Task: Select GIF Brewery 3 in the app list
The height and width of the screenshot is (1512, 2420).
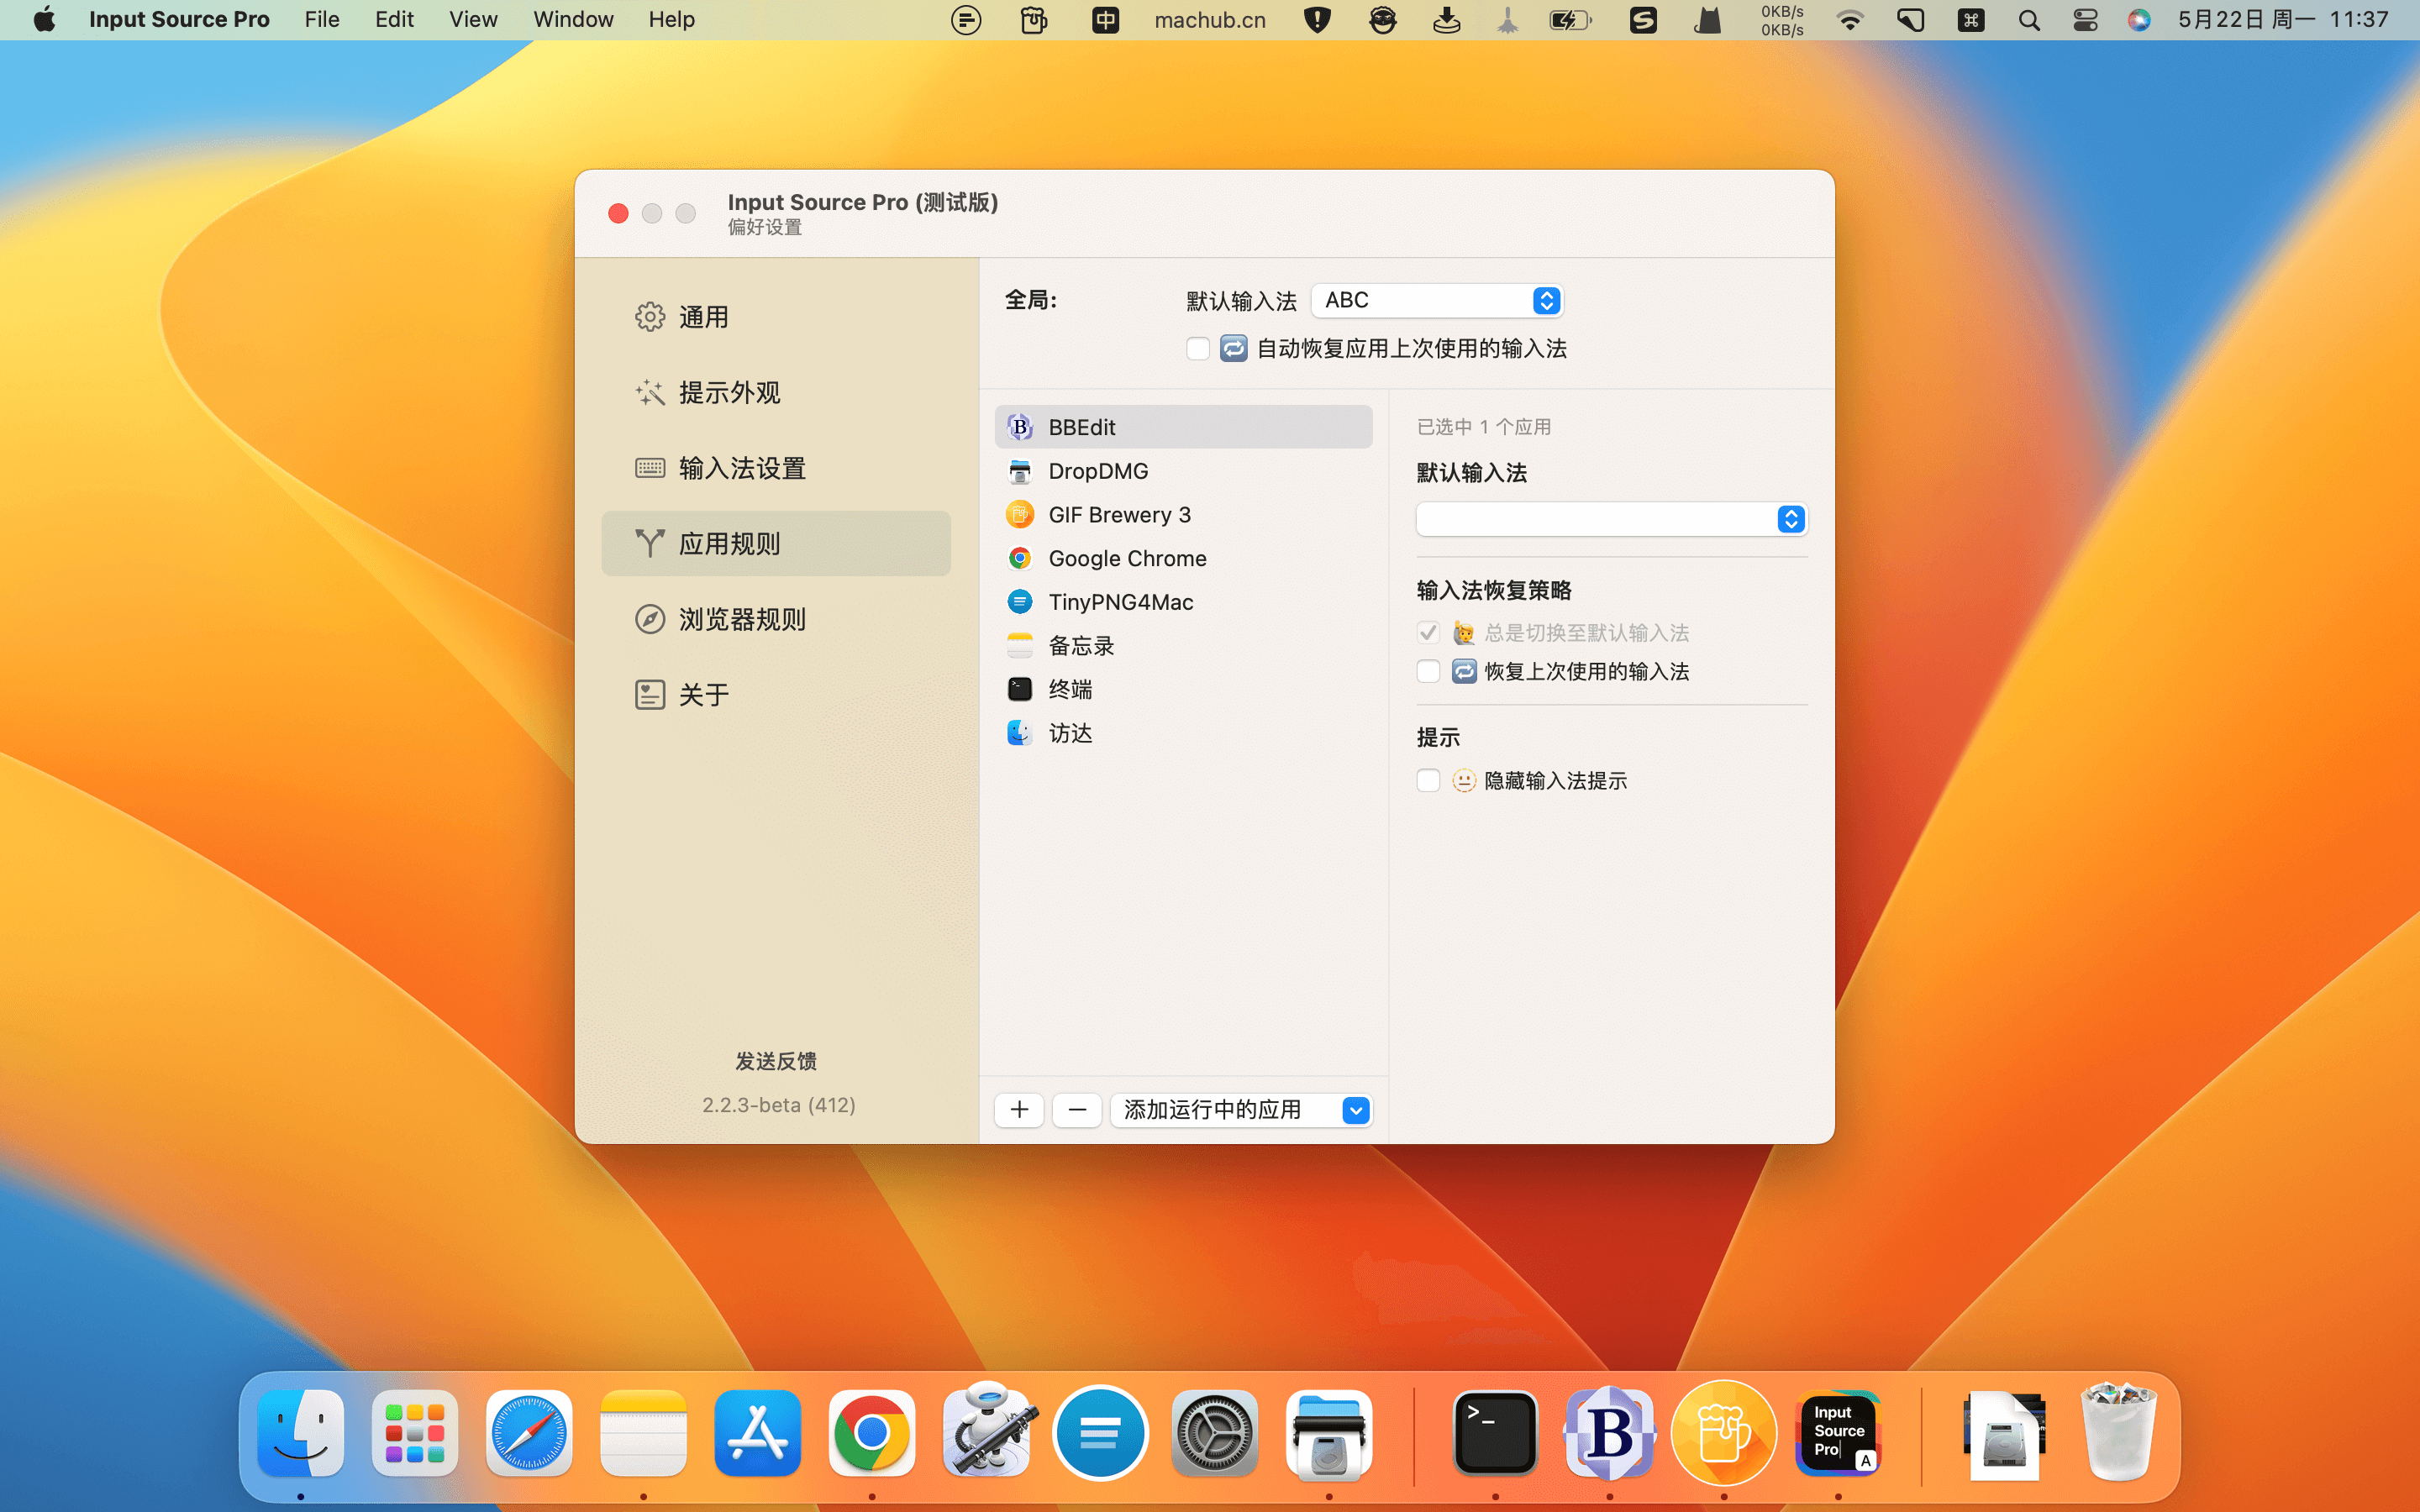Action: [1183, 515]
